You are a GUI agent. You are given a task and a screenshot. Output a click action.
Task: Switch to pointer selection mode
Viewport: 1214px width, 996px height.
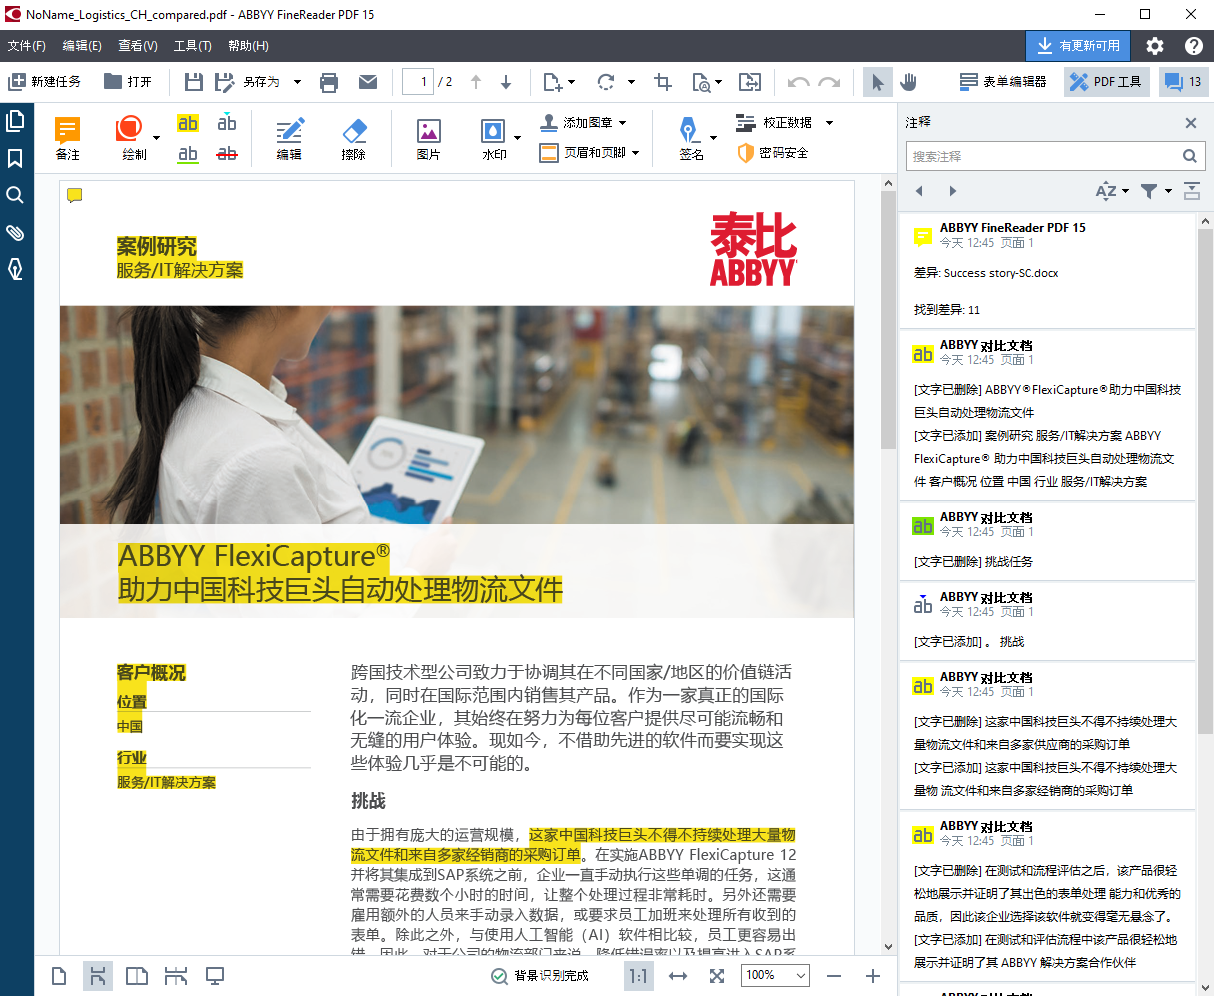[x=878, y=82]
